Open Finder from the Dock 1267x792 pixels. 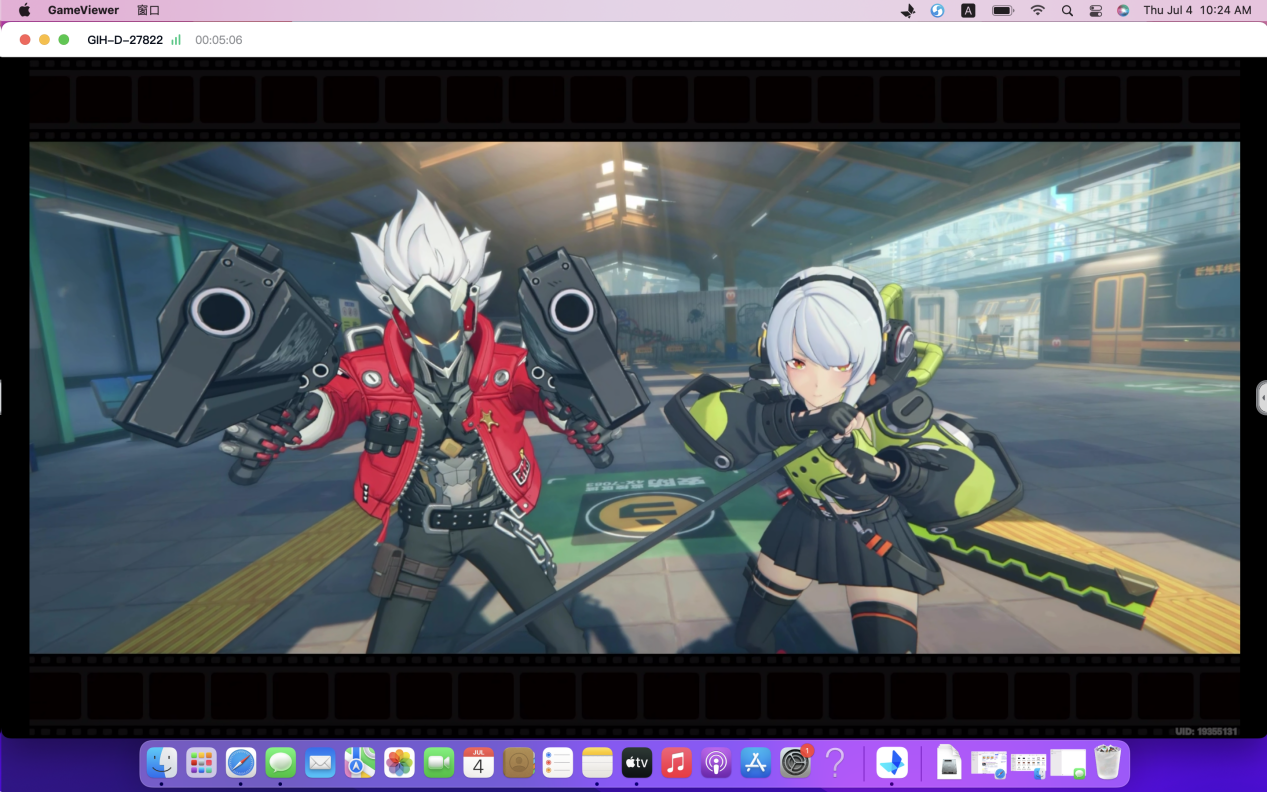pos(162,763)
